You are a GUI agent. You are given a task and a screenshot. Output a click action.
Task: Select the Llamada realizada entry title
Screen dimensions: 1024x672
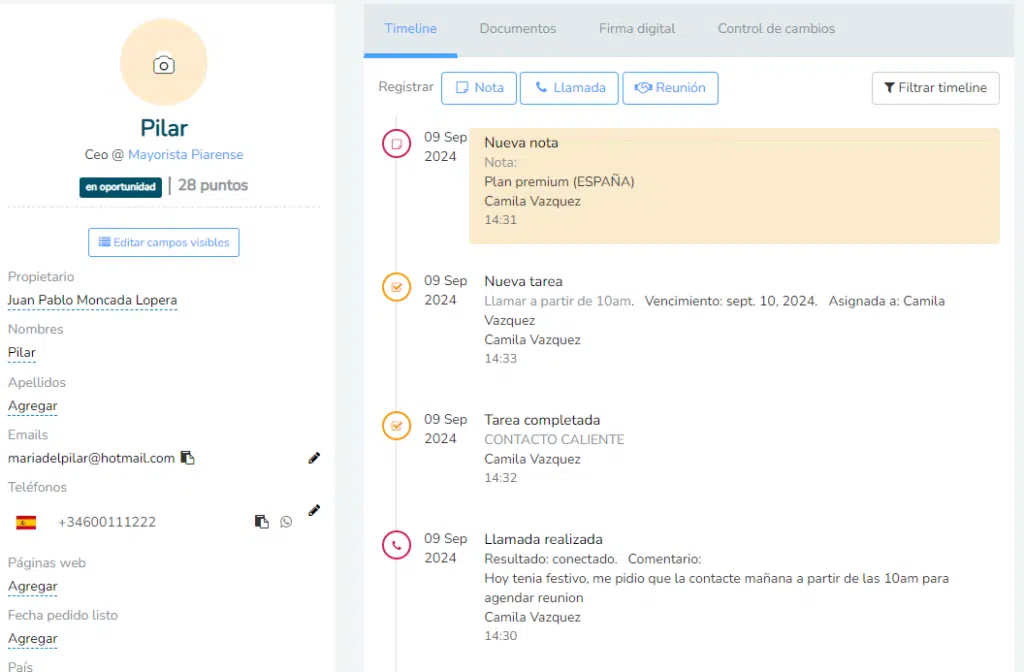(x=543, y=539)
